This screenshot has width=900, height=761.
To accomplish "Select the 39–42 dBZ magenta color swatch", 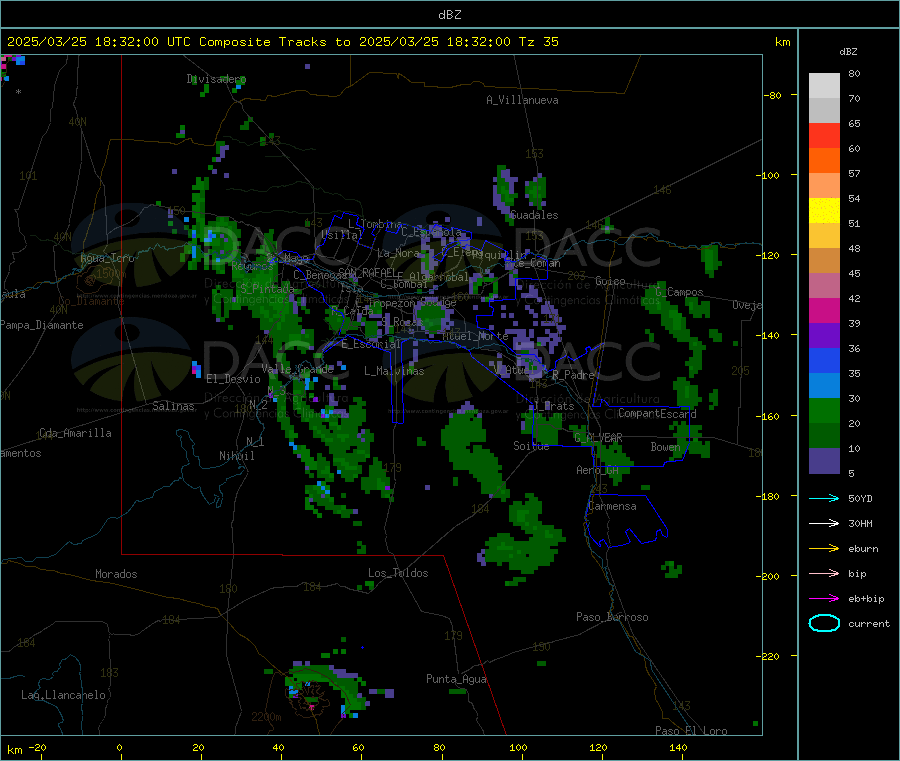I will [x=824, y=310].
